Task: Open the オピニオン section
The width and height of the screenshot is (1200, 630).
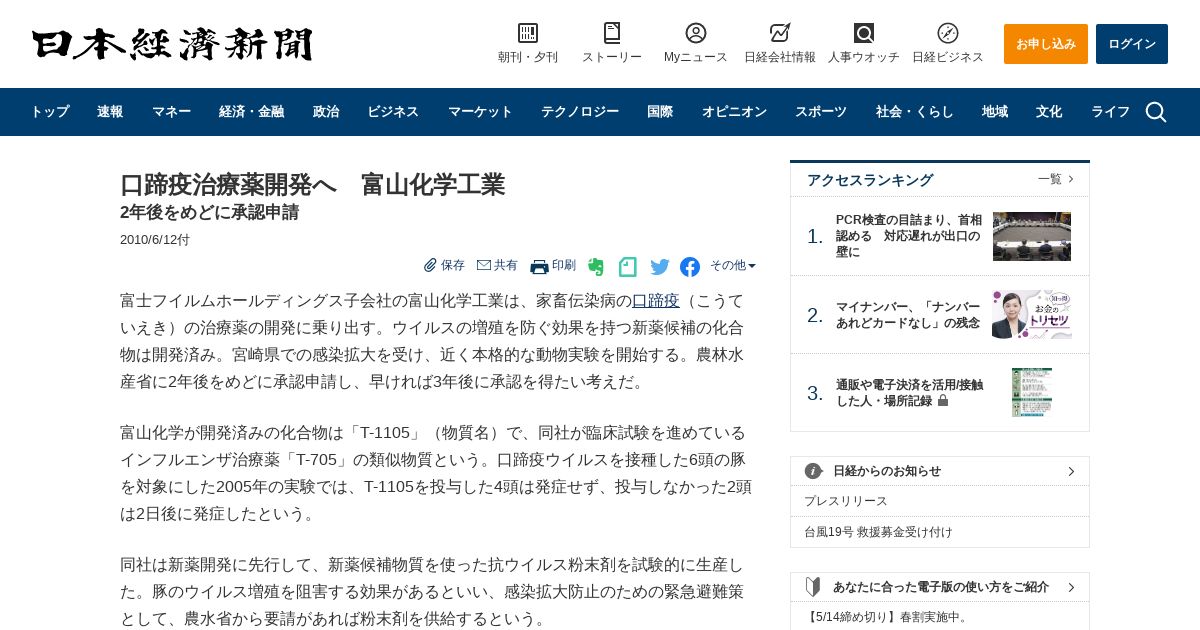Action: [x=734, y=112]
